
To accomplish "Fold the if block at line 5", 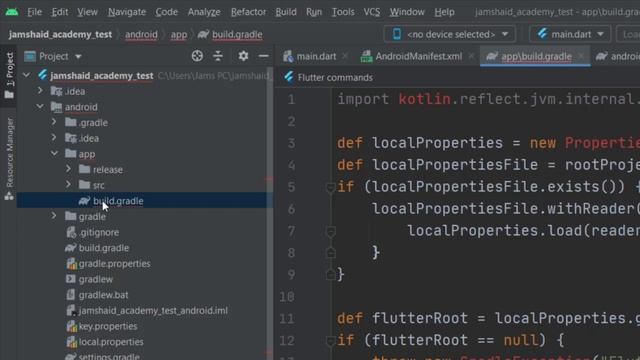I will click(331, 187).
